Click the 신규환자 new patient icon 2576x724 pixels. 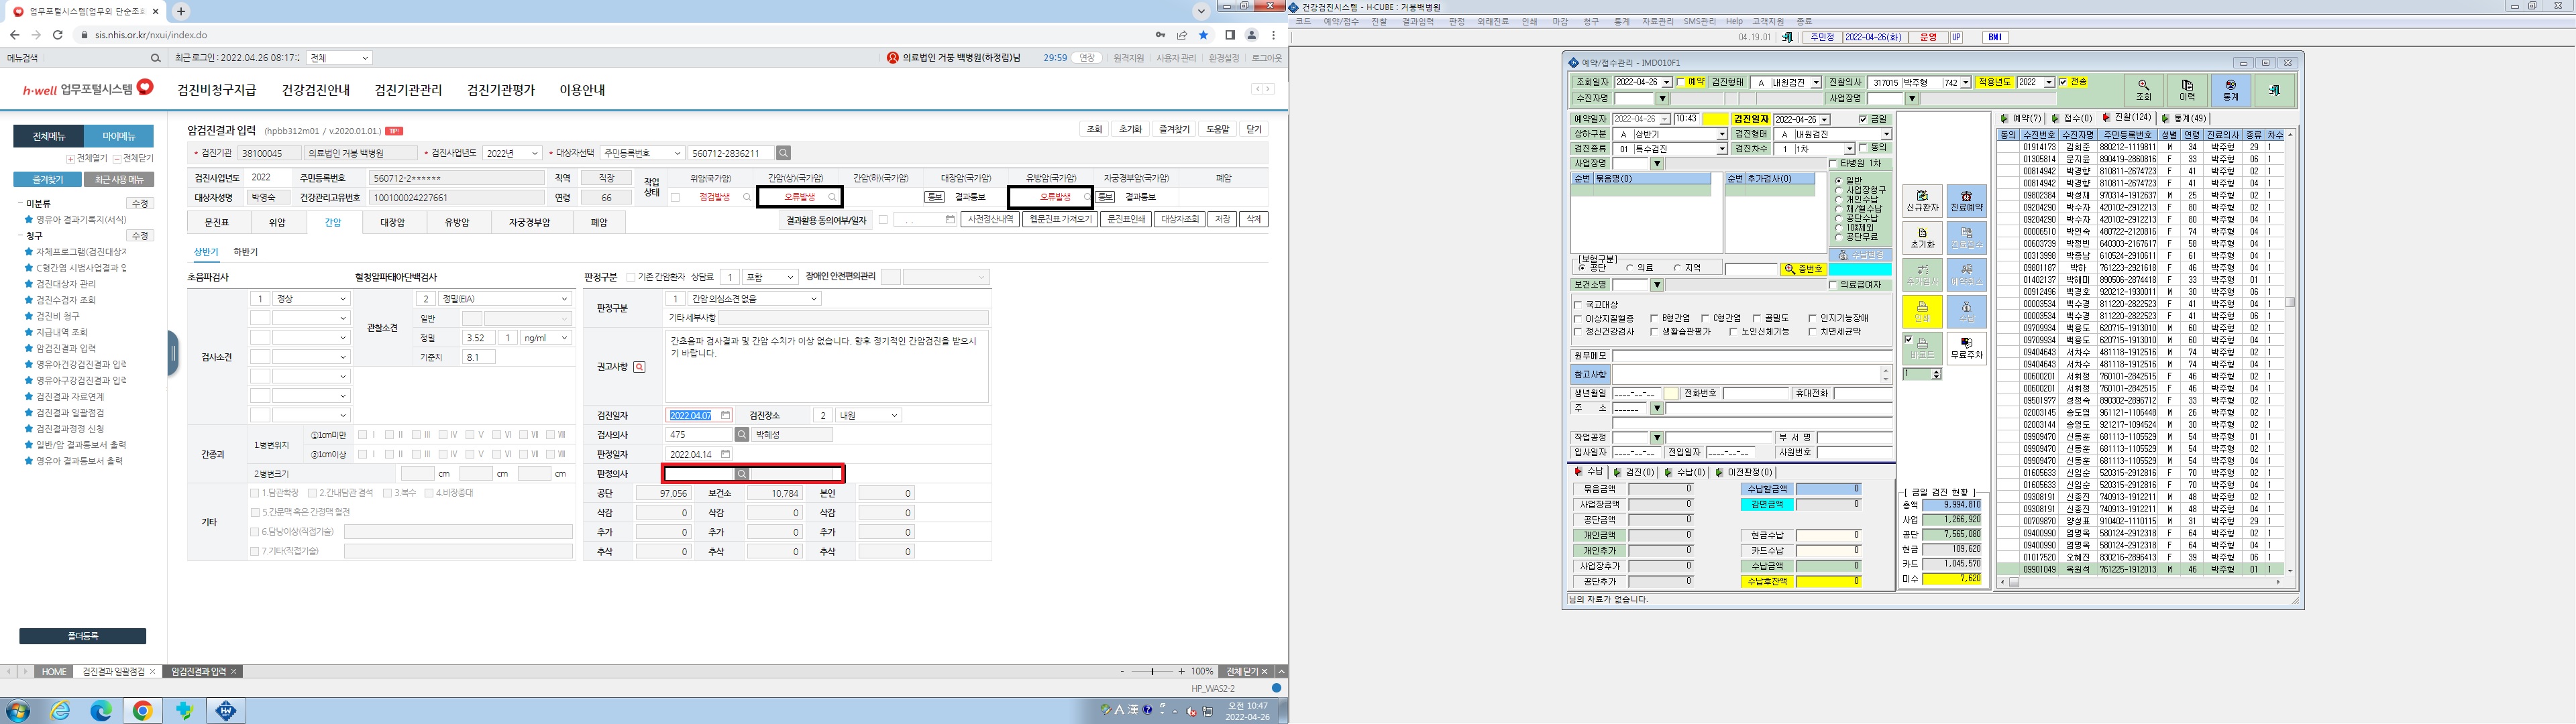(1922, 201)
